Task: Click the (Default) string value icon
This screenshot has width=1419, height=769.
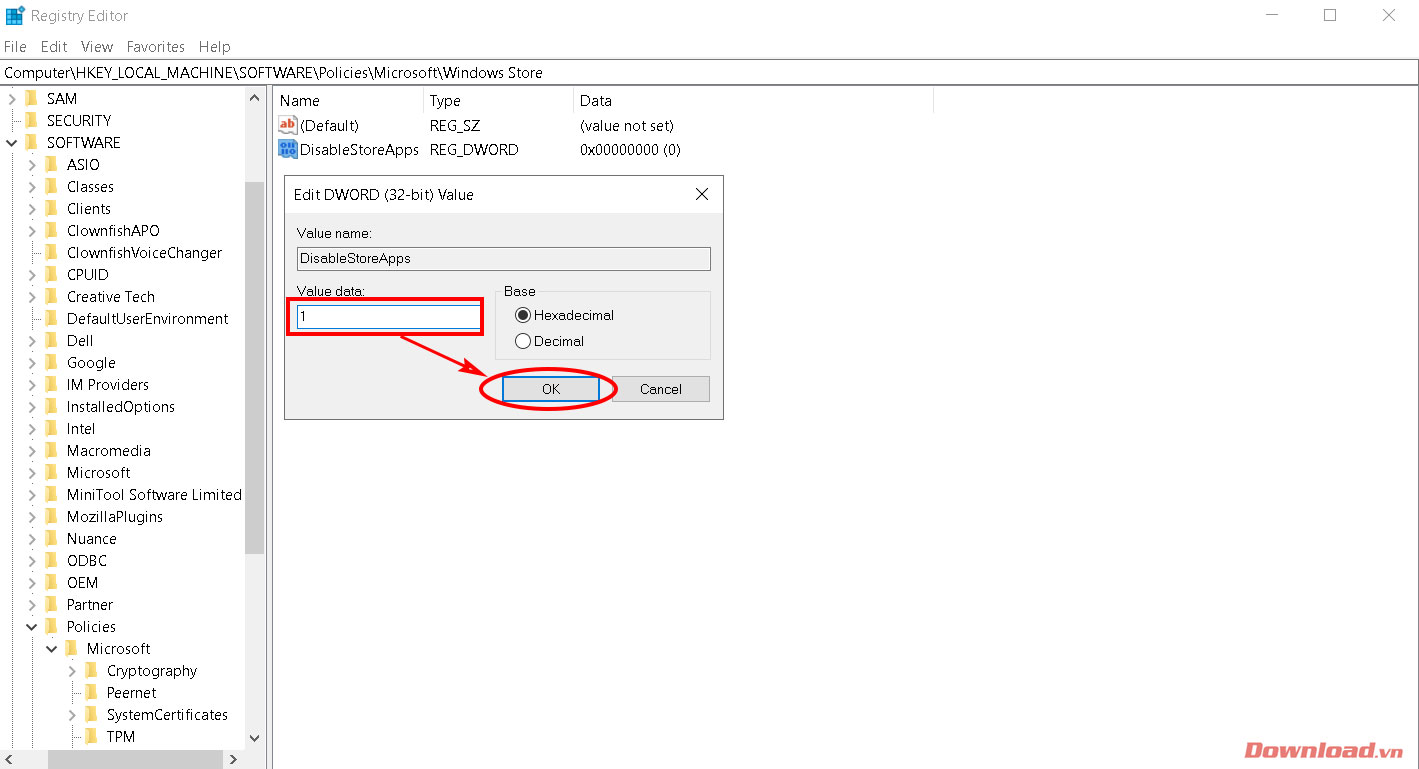Action: pyautogui.click(x=288, y=126)
